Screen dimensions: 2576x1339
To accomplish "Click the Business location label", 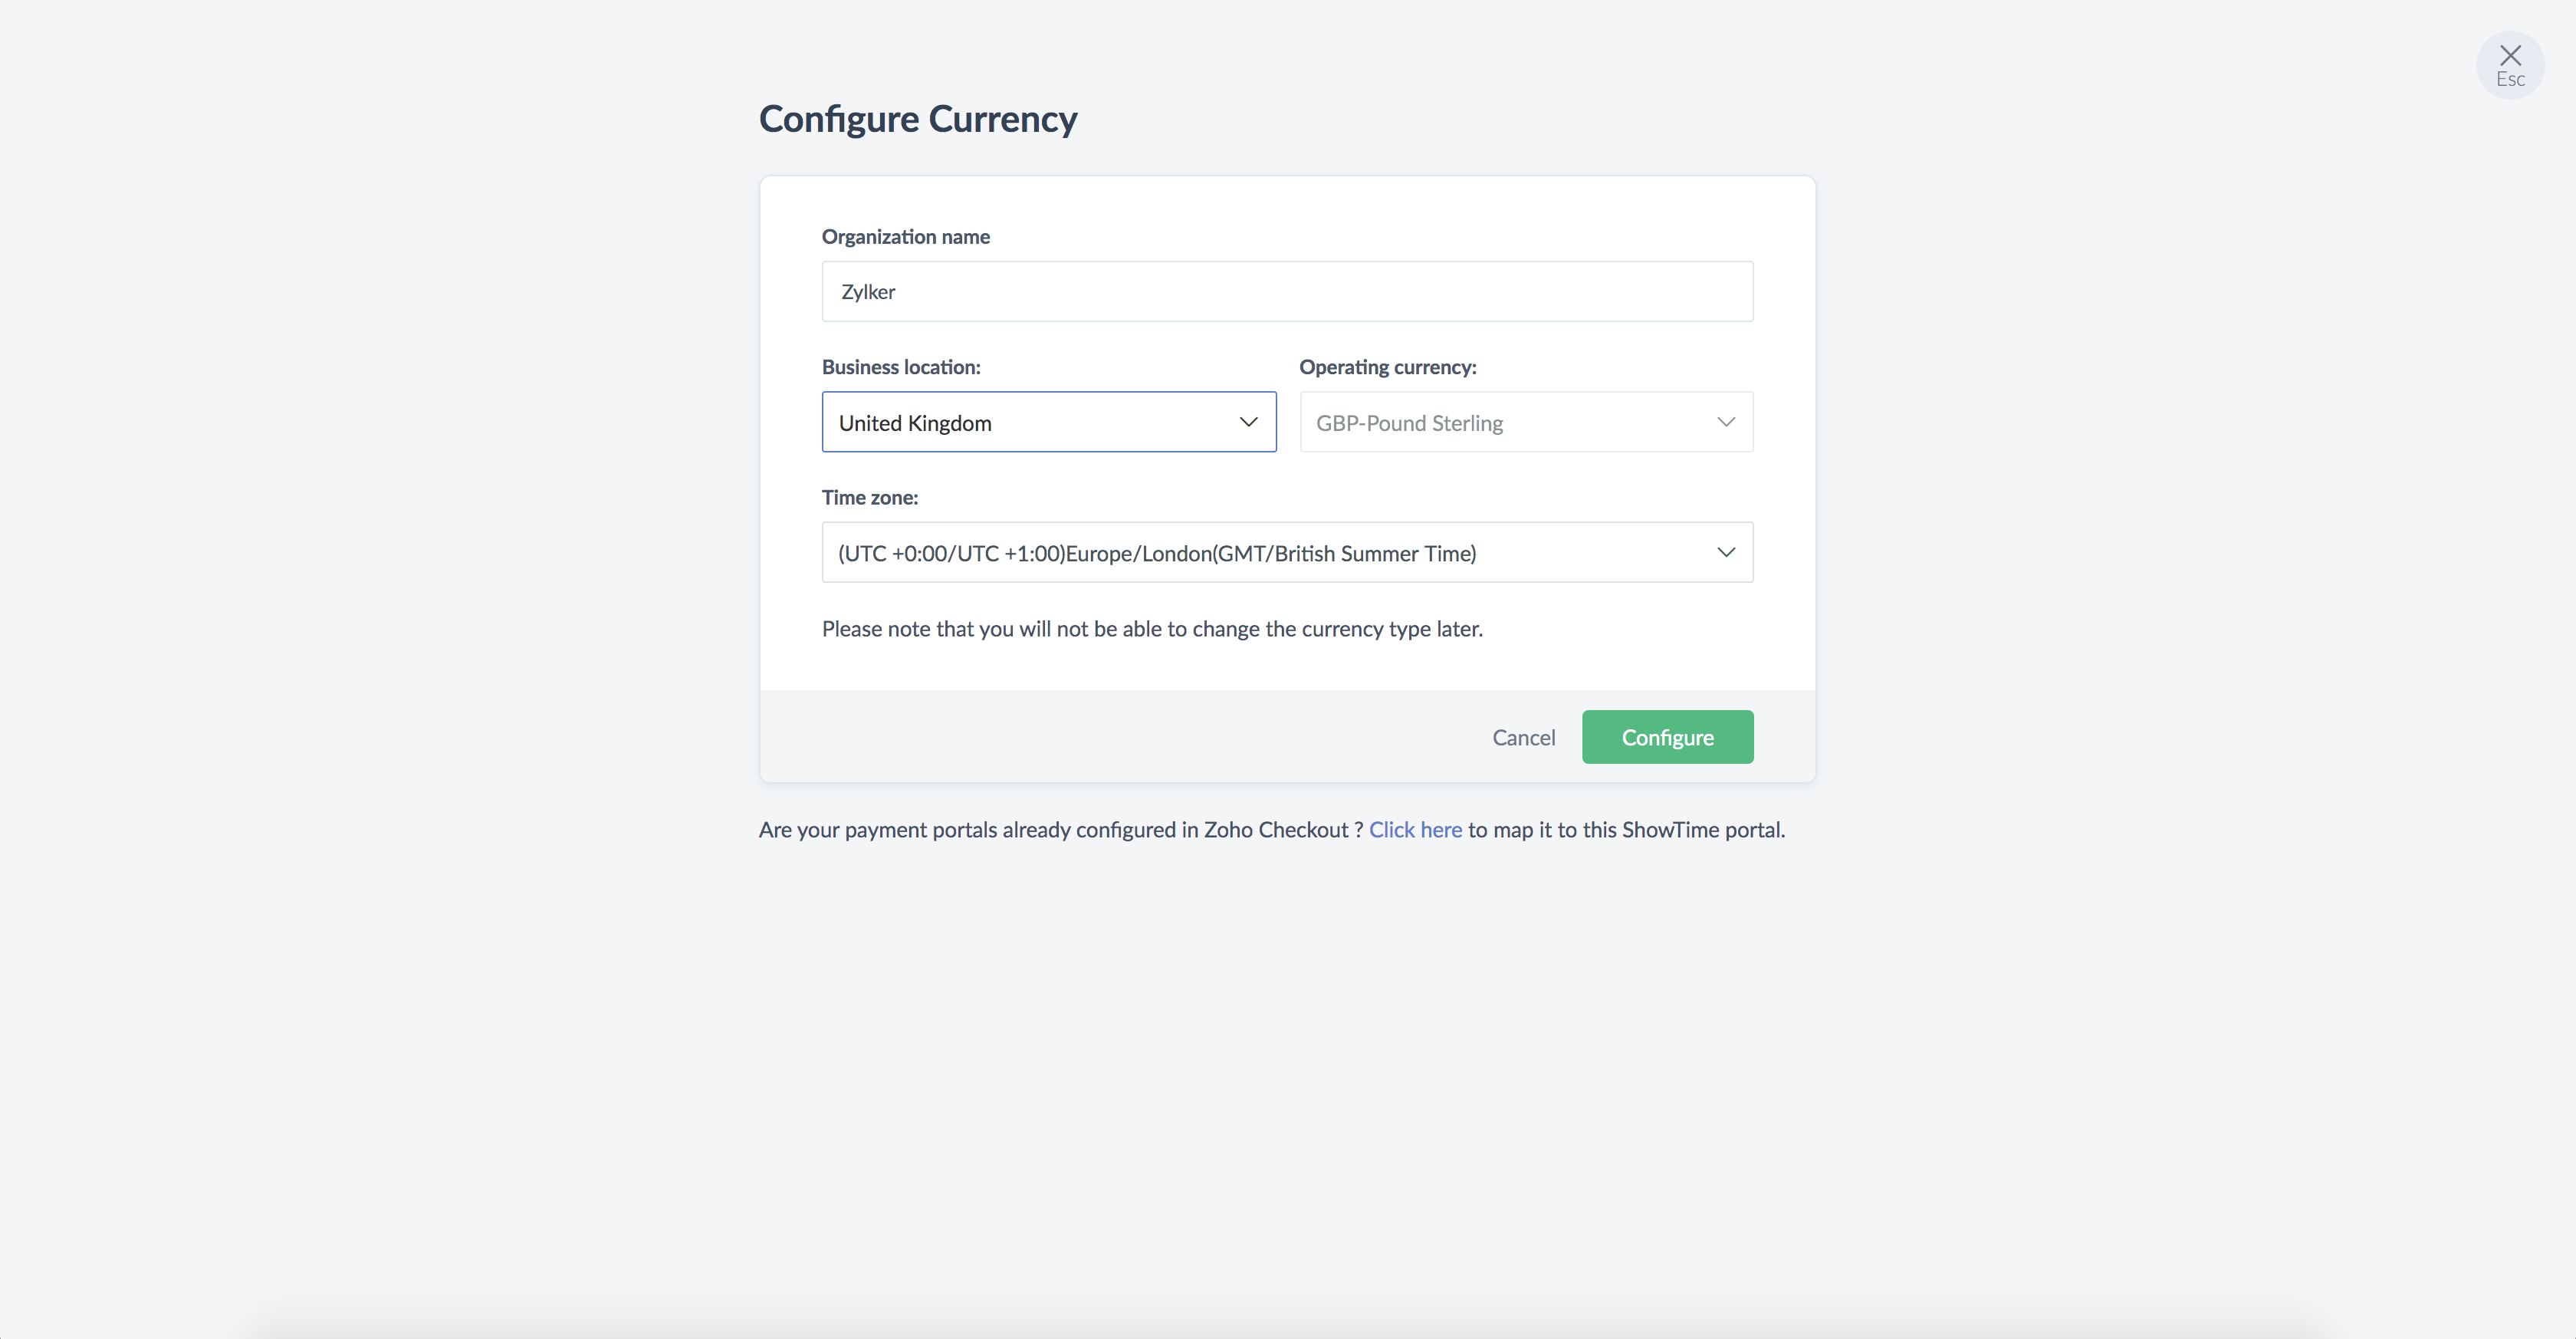I will point(901,367).
